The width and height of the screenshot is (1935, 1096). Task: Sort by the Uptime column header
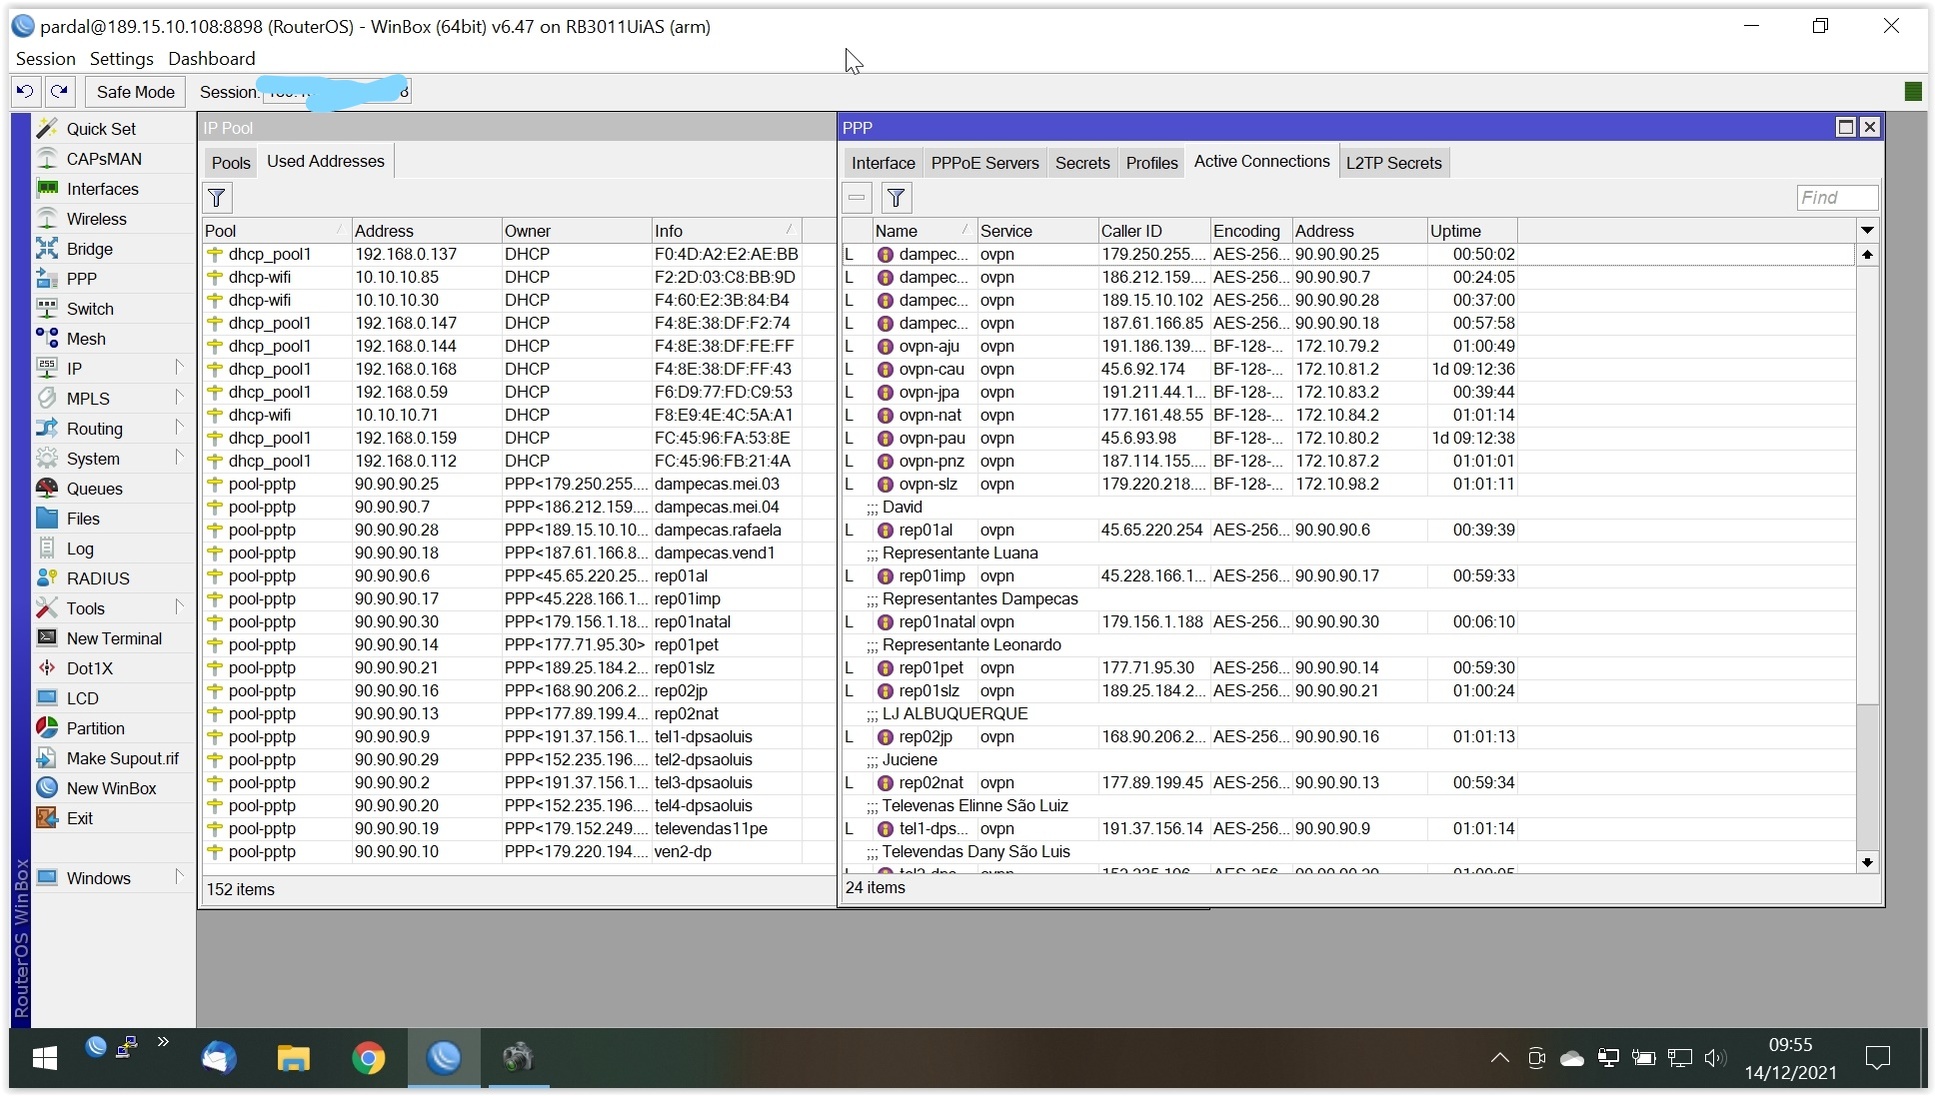(x=1470, y=231)
